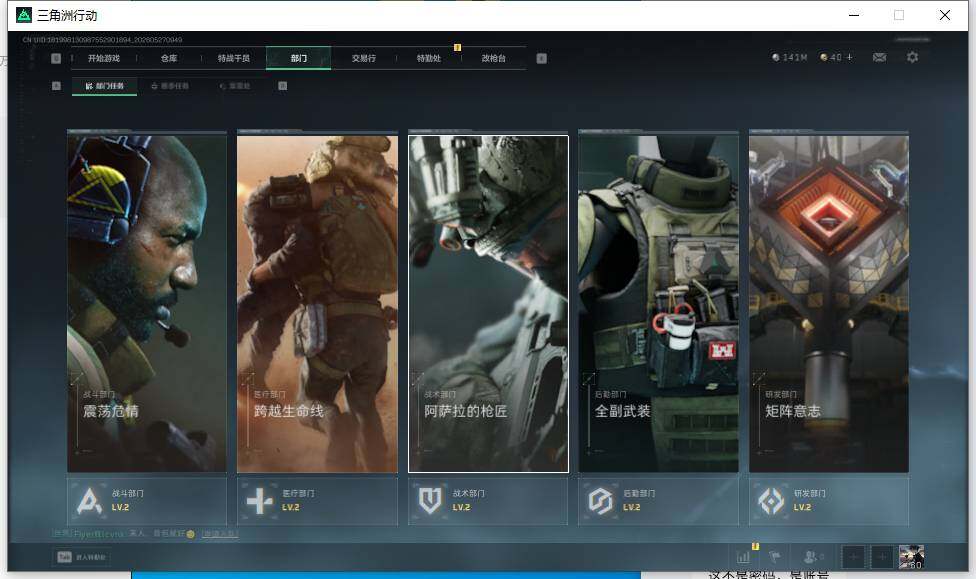This screenshot has width=976, height=579.
Task: Minimize the 三角洲行动 window
Action: pos(854,15)
